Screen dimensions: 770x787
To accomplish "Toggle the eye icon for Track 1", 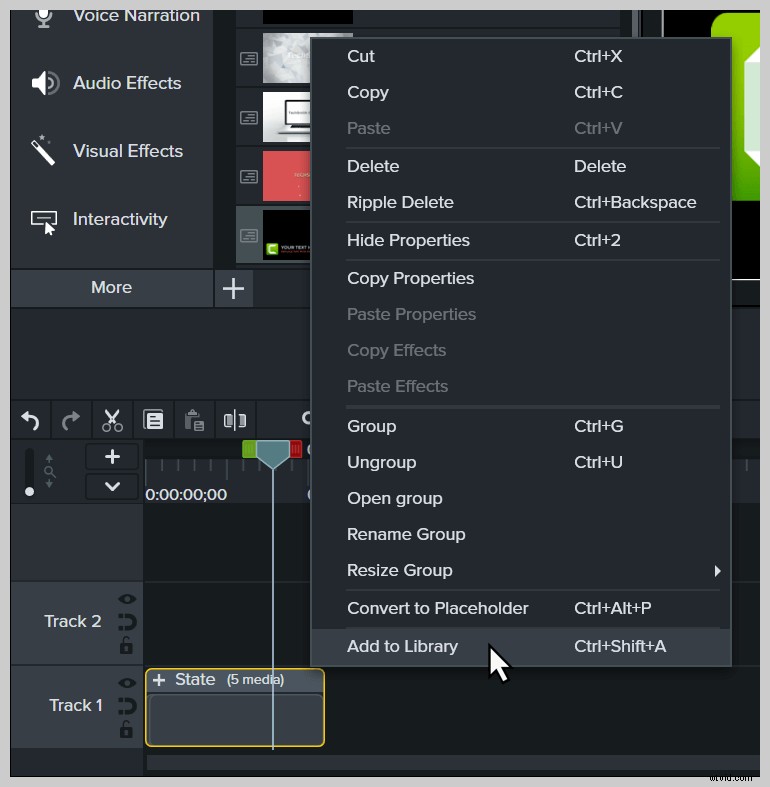I will pos(127,683).
